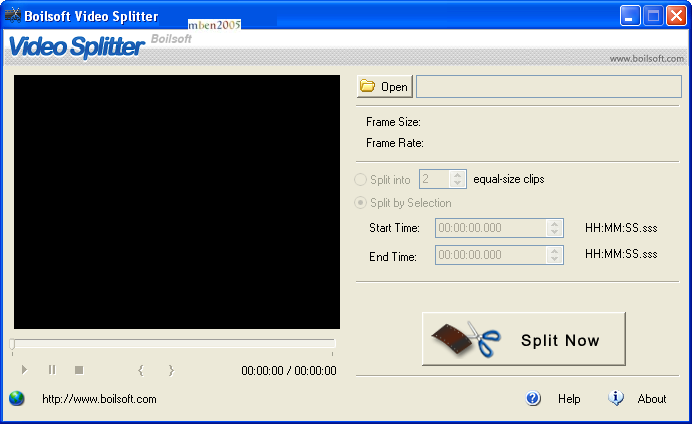Play the video with play icon
This screenshot has height=424, width=692.
(24, 370)
